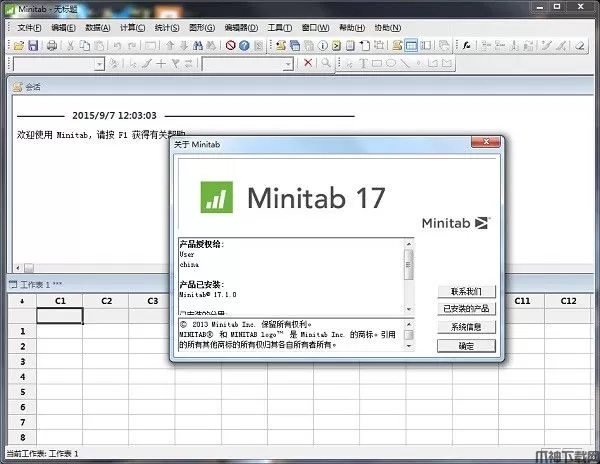Image resolution: width=600 pixels, height=464 pixels.
Task: Open the 图形(G) menu
Action: click(x=202, y=28)
